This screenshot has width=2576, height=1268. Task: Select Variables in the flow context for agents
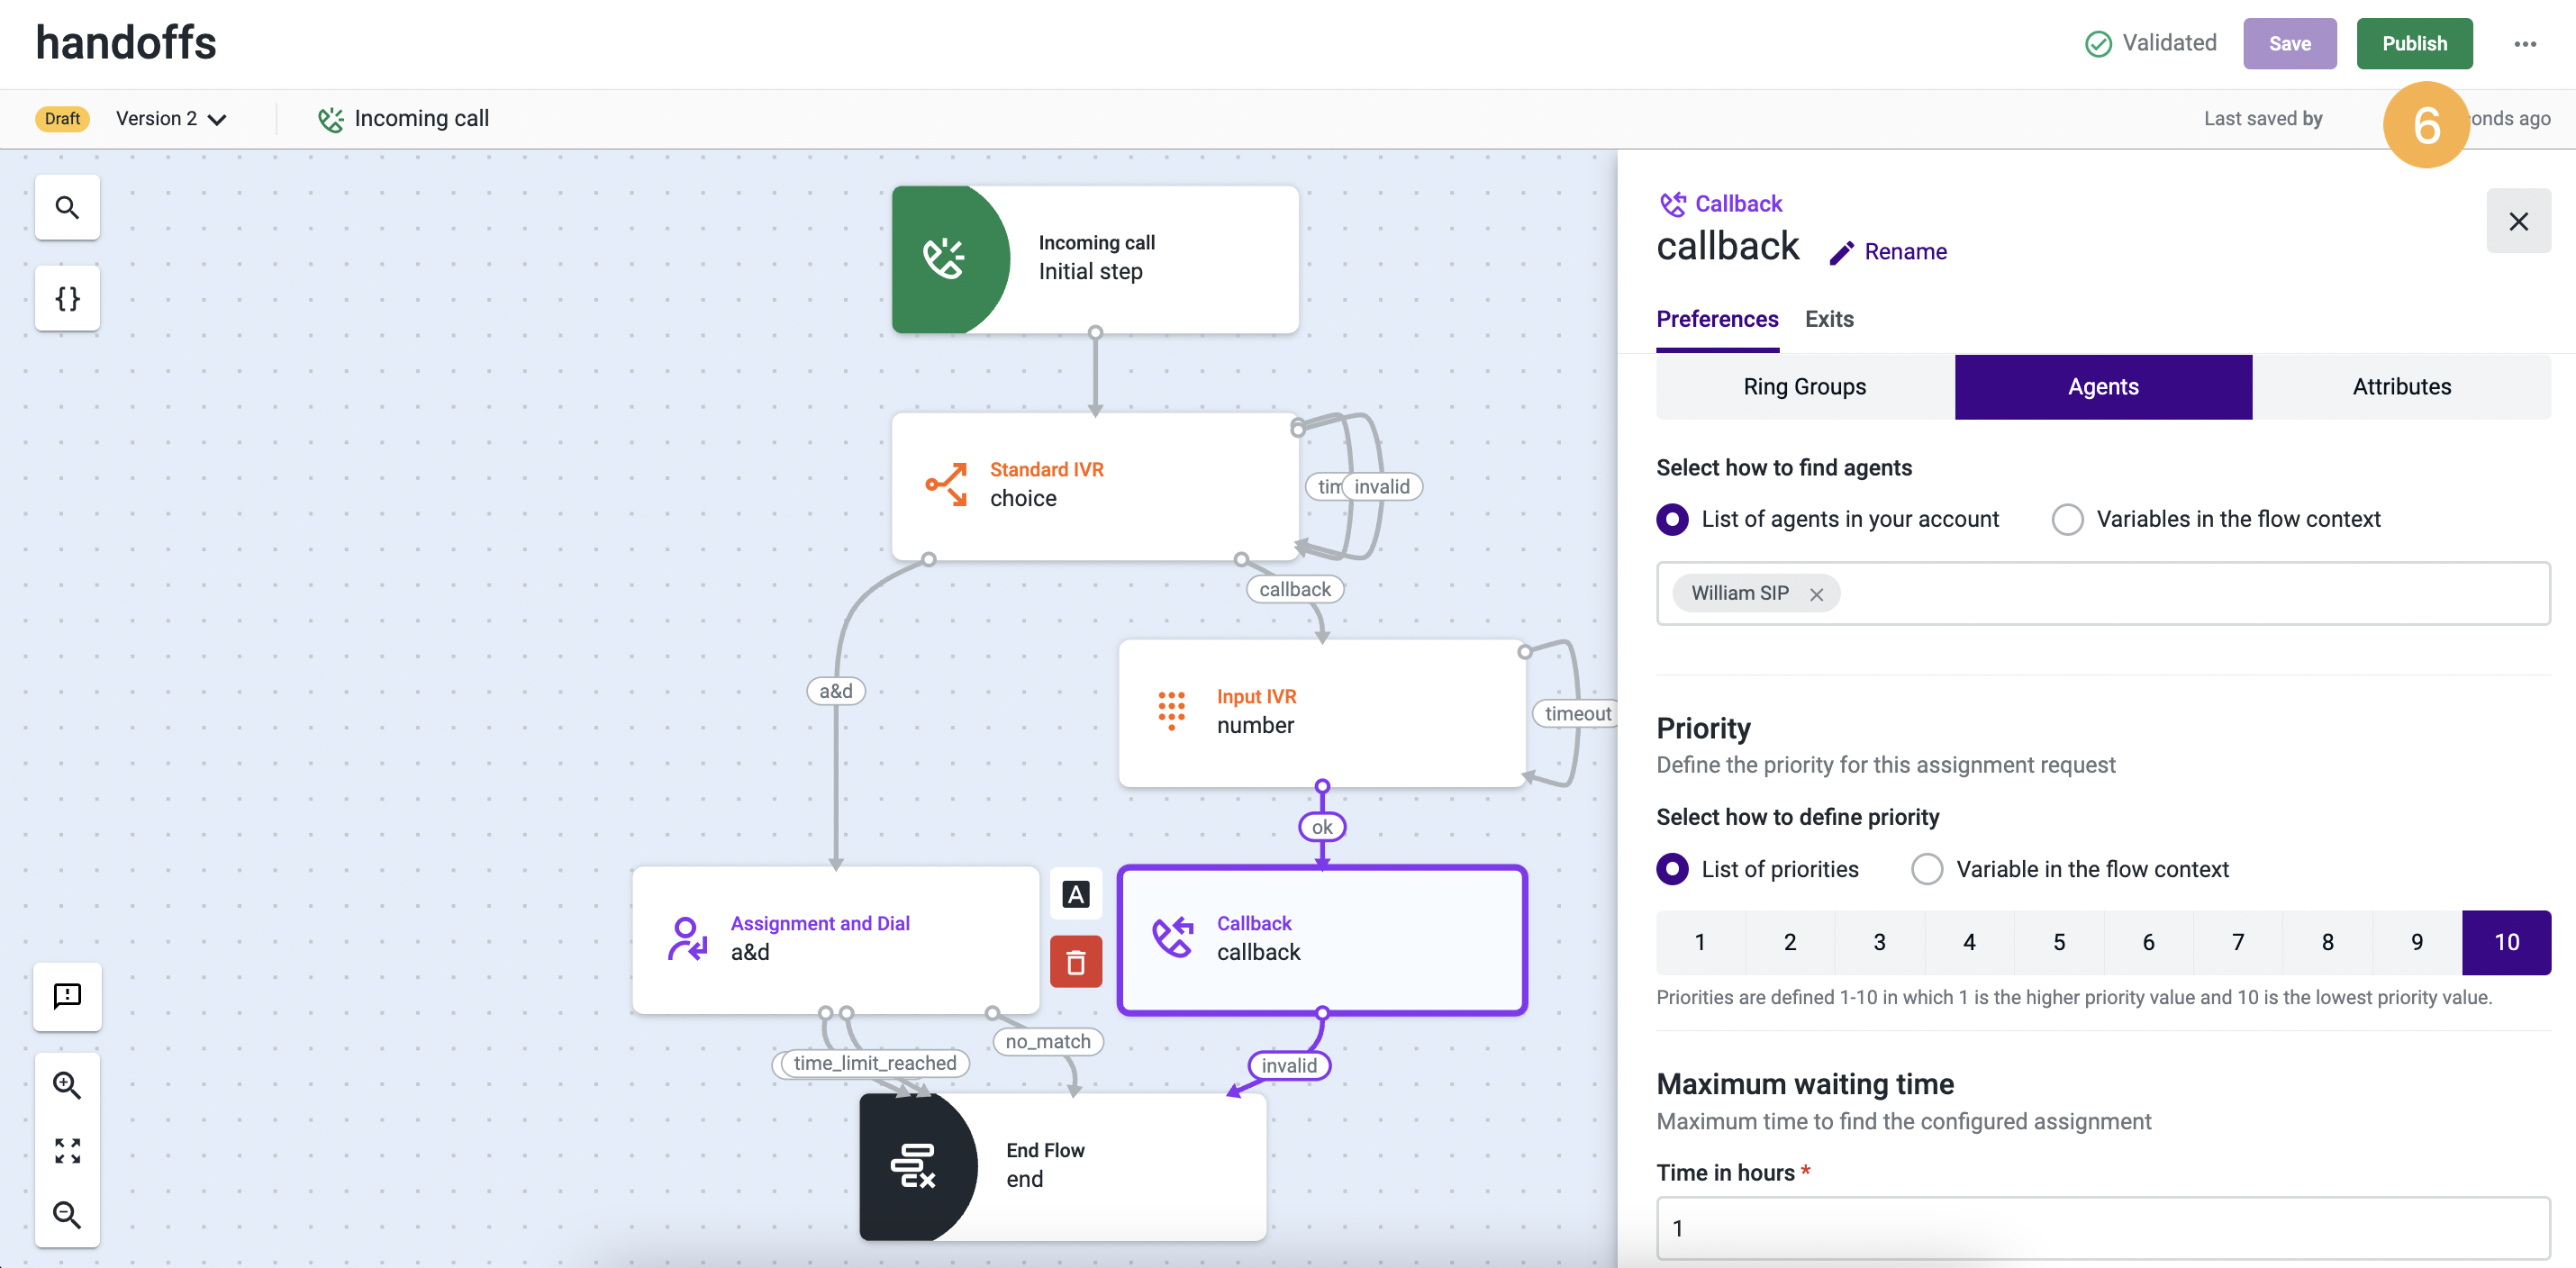(2067, 519)
